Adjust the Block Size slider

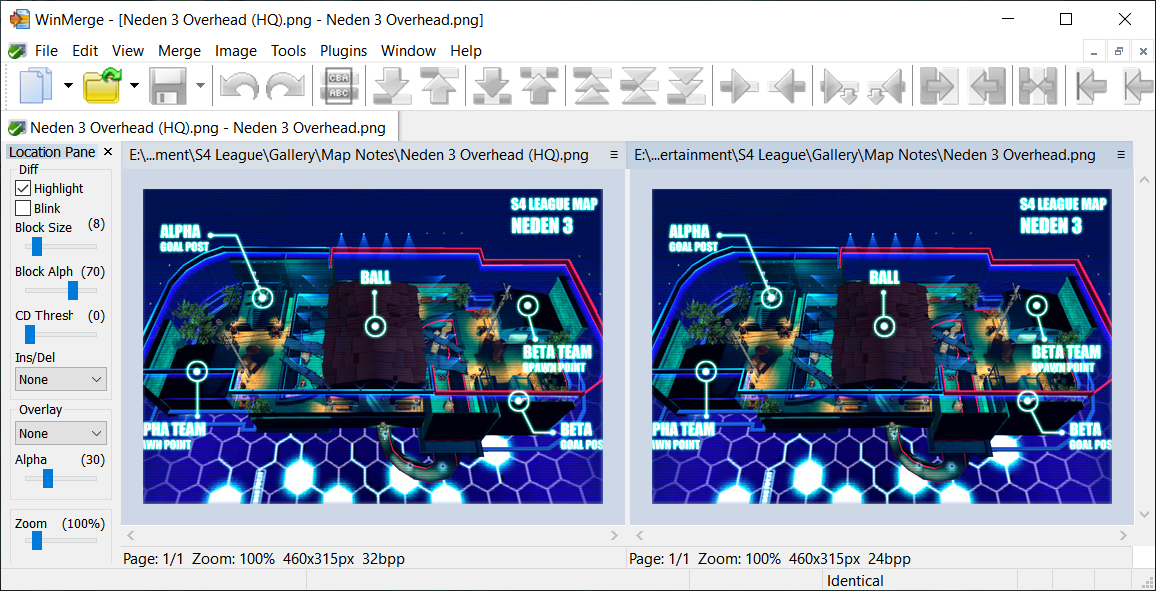pyautogui.click(x=37, y=246)
